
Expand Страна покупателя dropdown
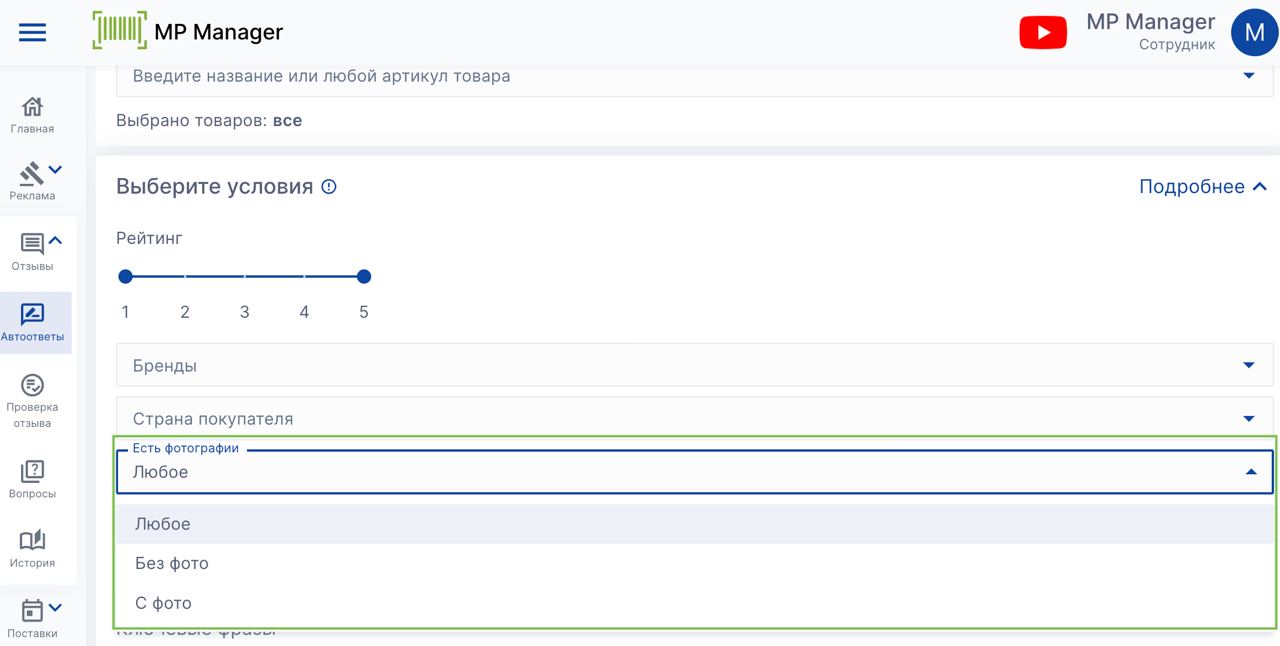tap(1248, 418)
